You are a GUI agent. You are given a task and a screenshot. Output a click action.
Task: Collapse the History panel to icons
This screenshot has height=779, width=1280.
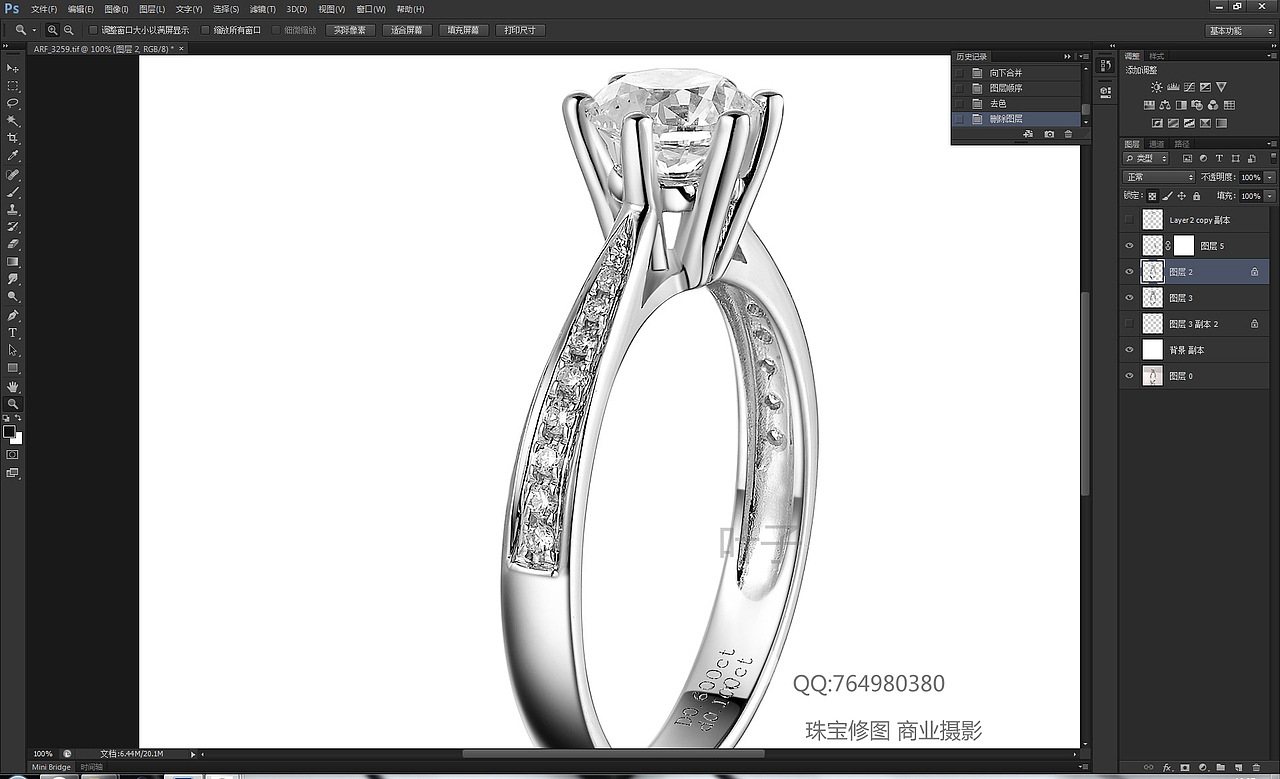(1067, 57)
